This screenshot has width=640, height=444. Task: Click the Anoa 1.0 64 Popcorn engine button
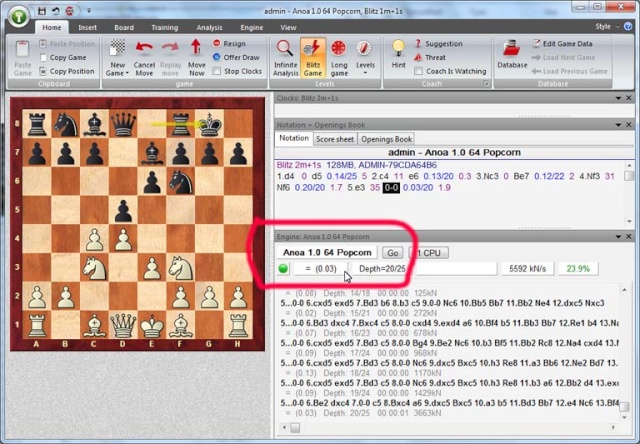click(x=327, y=253)
